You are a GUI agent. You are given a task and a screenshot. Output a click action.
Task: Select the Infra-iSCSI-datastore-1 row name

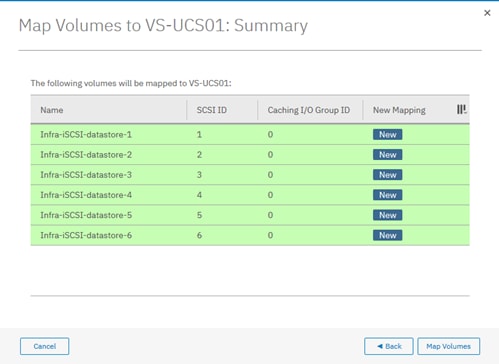86,135
